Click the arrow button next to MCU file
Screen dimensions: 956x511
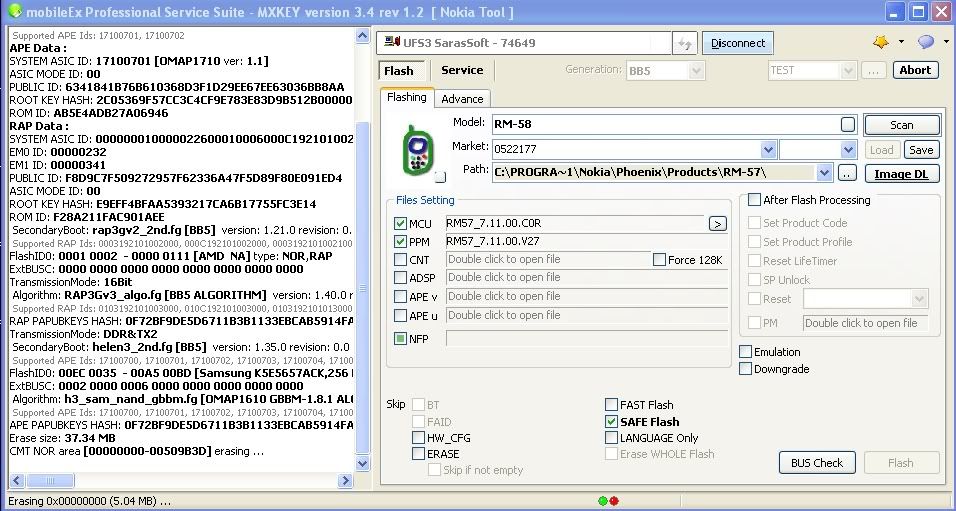[718, 223]
